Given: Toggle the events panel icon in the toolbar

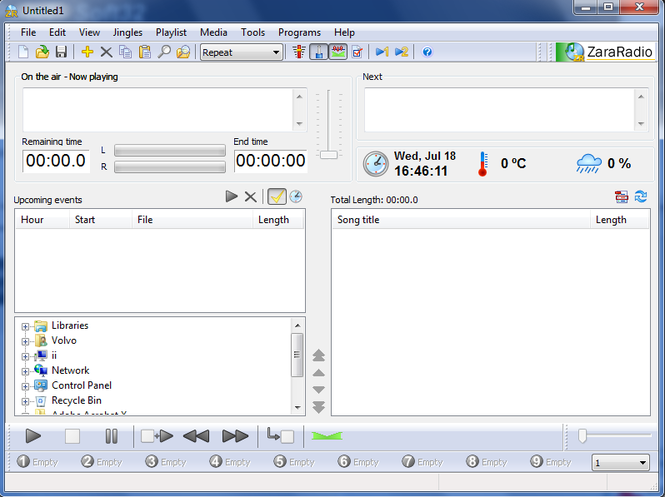Looking at the screenshot, I should coord(319,52).
